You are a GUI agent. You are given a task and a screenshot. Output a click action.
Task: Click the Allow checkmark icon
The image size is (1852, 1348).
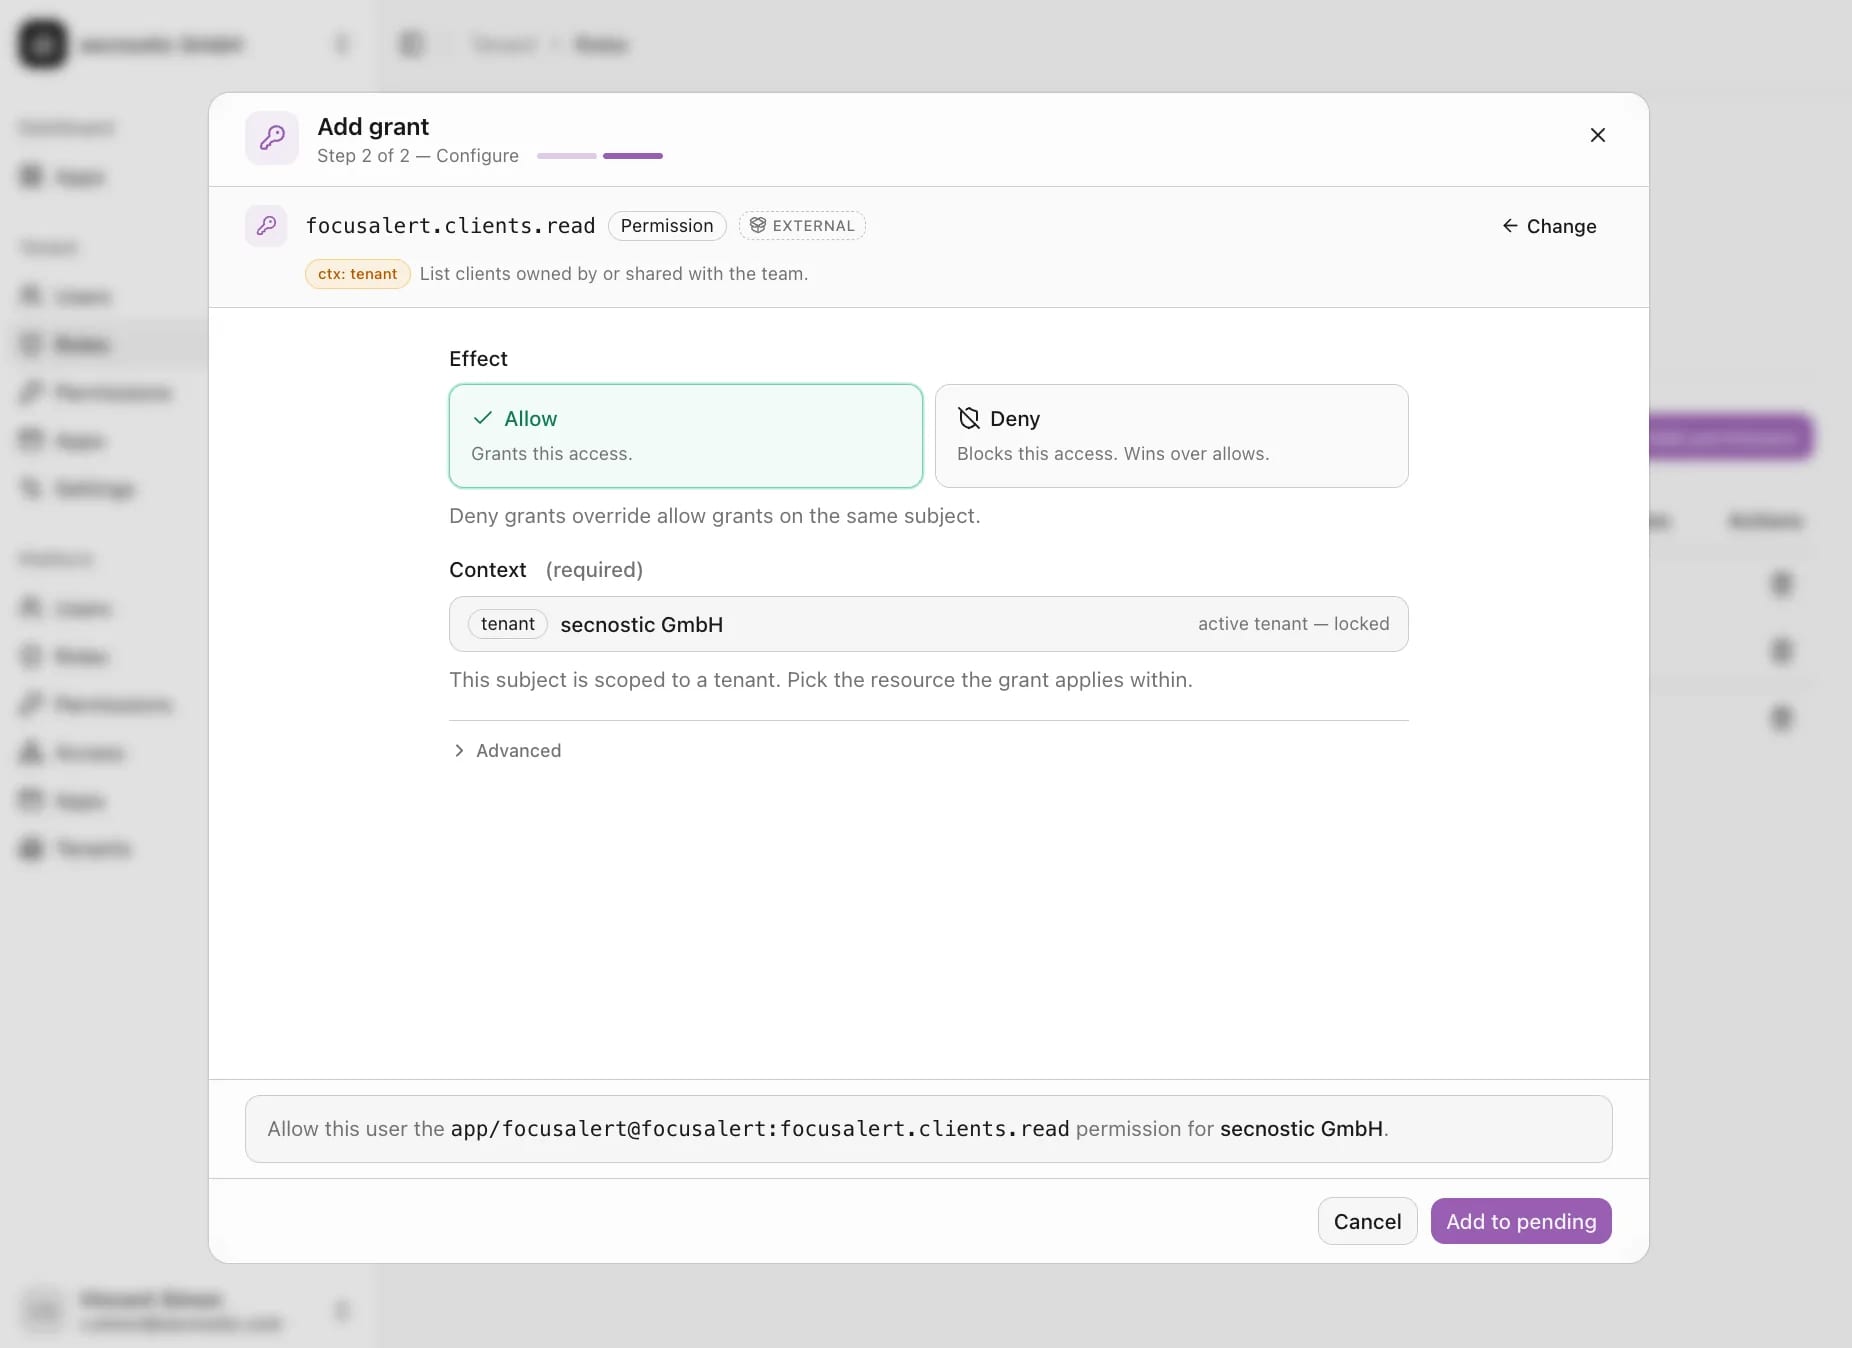click(x=483, y=418)
